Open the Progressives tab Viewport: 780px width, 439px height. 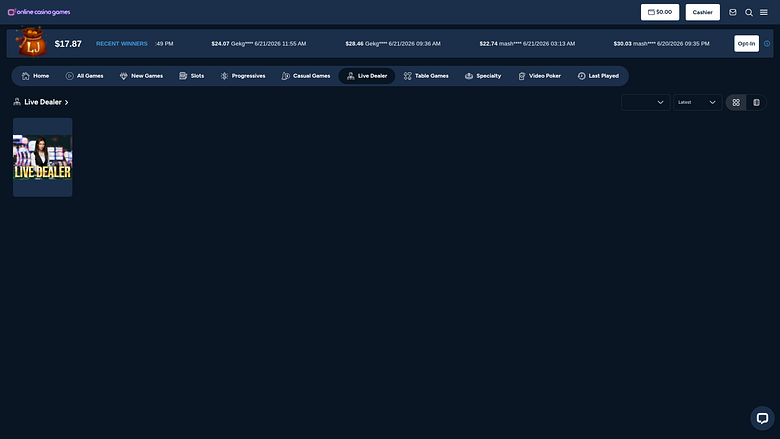tap(243, 76)
